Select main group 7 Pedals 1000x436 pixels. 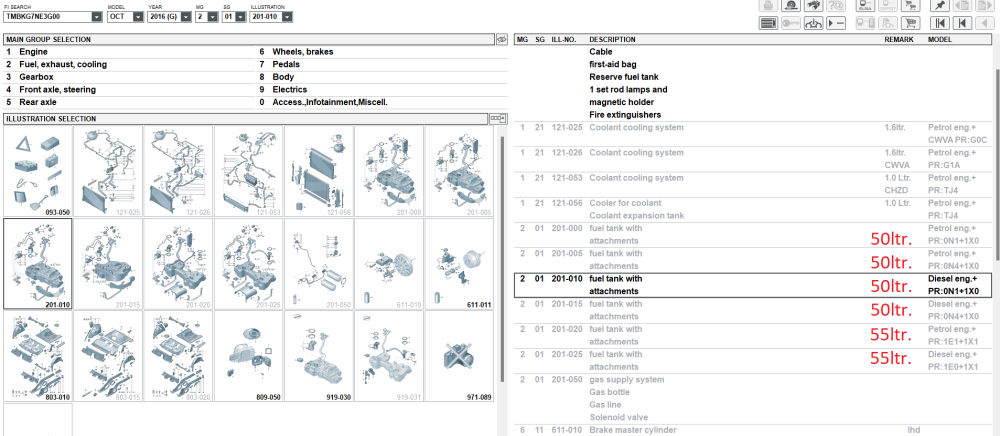(x=382, y=64)
